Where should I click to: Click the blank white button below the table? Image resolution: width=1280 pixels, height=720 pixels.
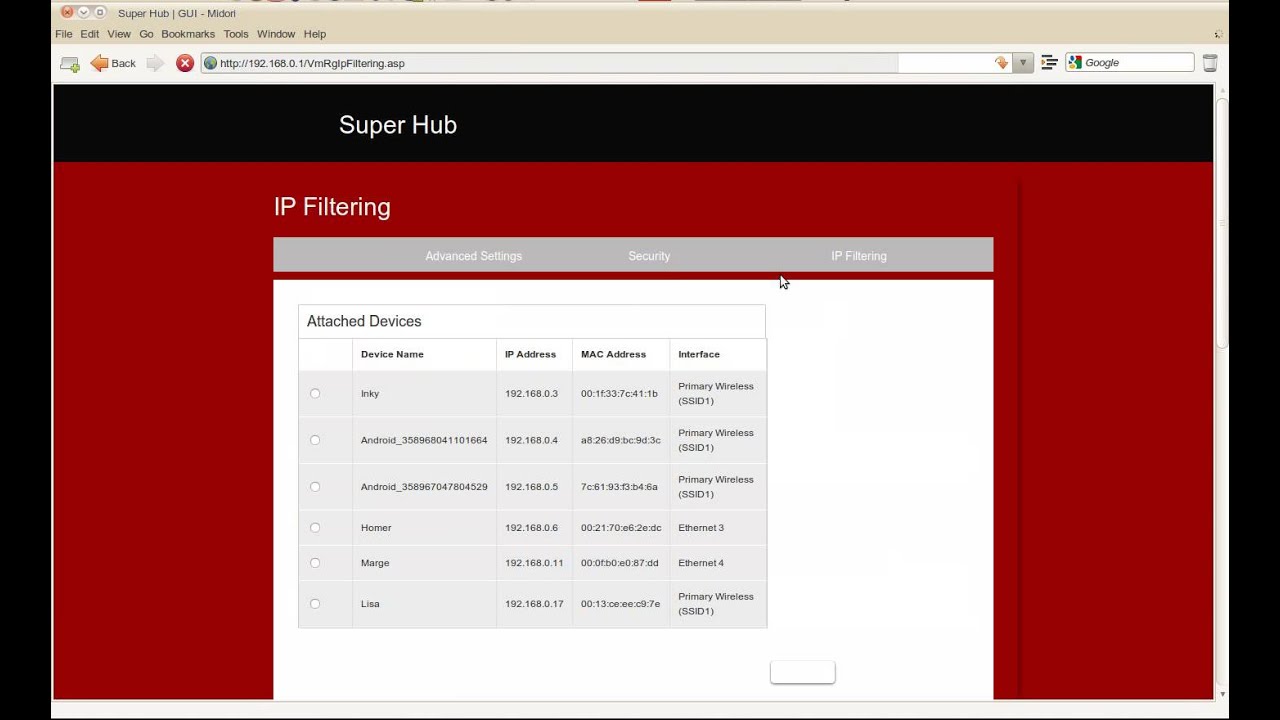[x=802, y=673]
